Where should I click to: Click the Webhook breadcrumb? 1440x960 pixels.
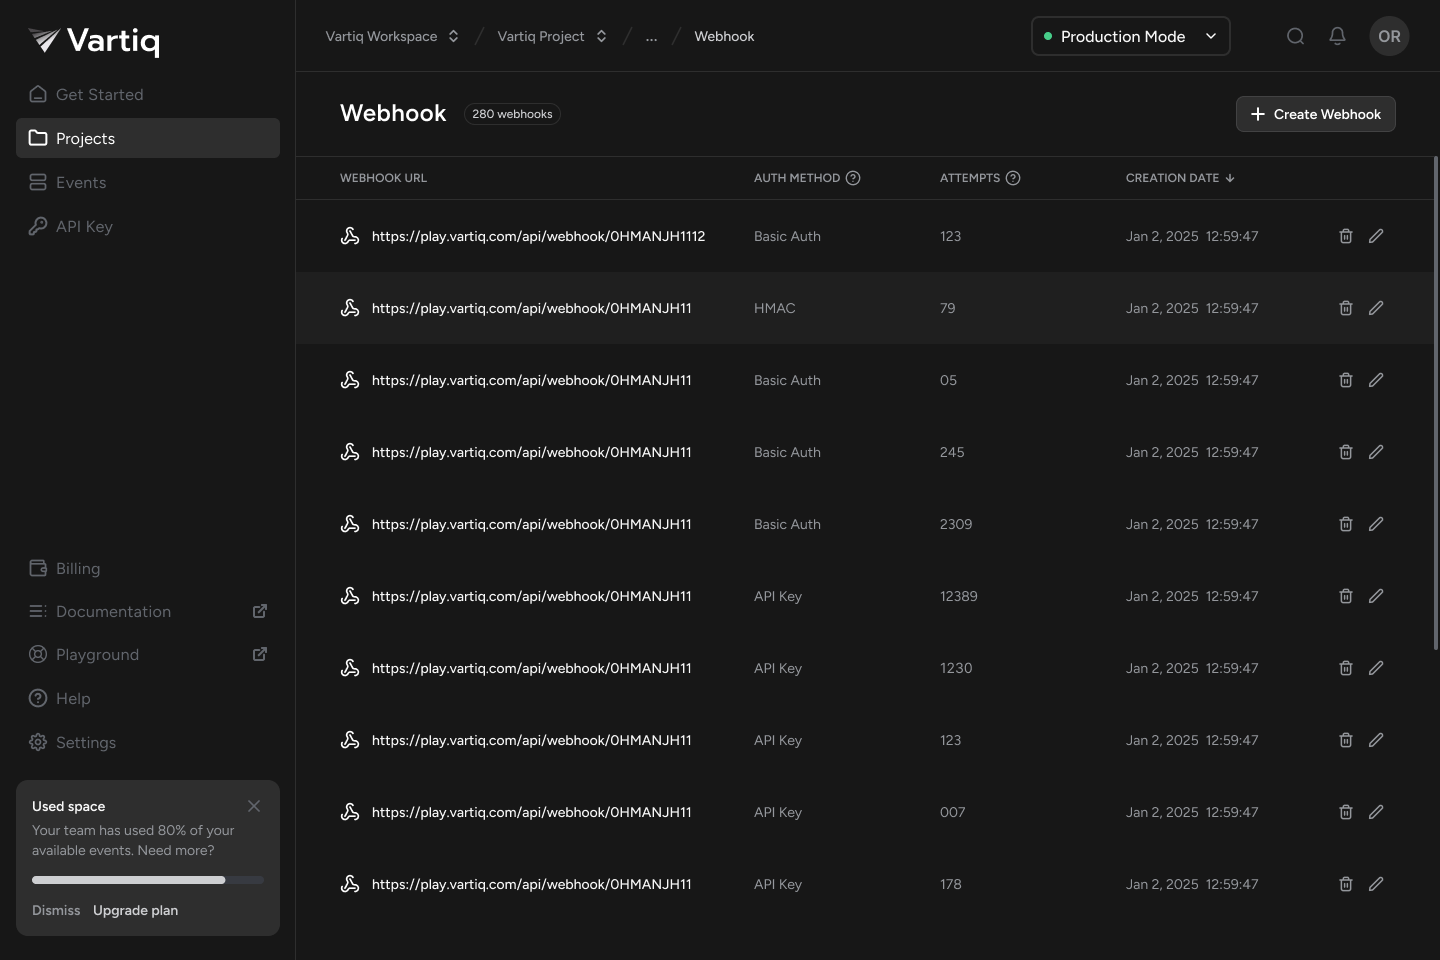(724, 36)
